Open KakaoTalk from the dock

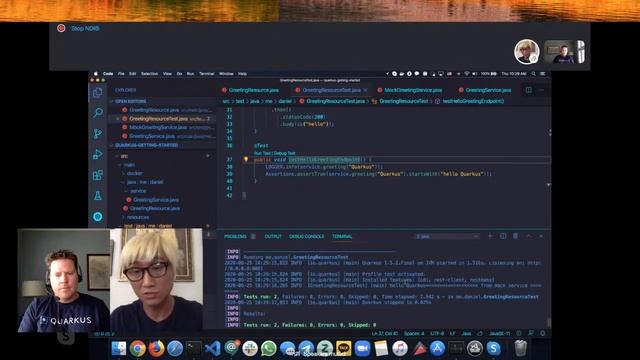click(344, 348)
